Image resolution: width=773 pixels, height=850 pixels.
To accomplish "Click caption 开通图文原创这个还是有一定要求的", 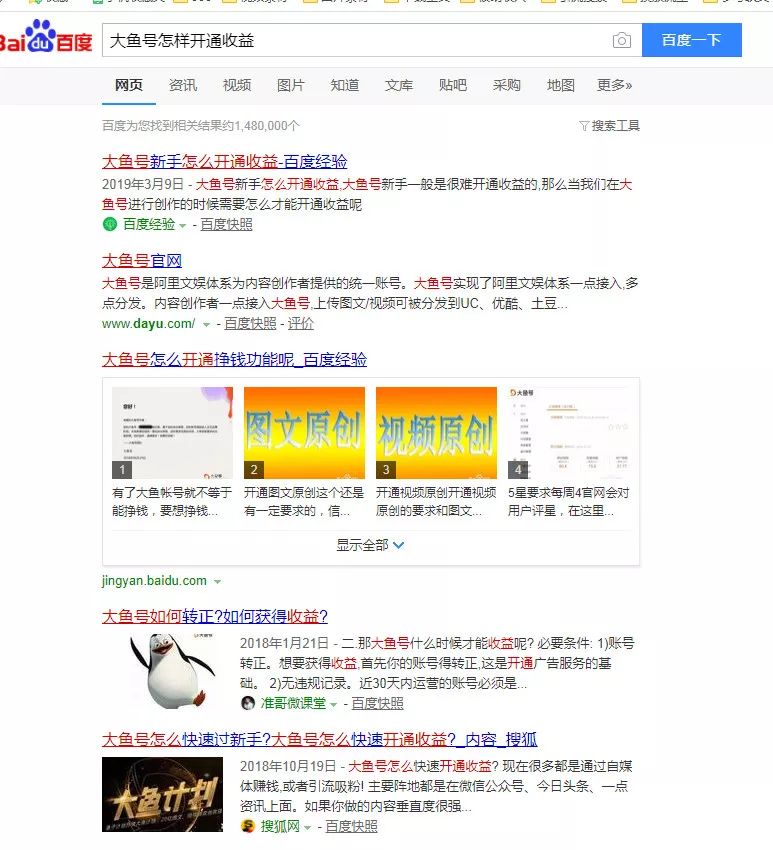I will [304, 501].
